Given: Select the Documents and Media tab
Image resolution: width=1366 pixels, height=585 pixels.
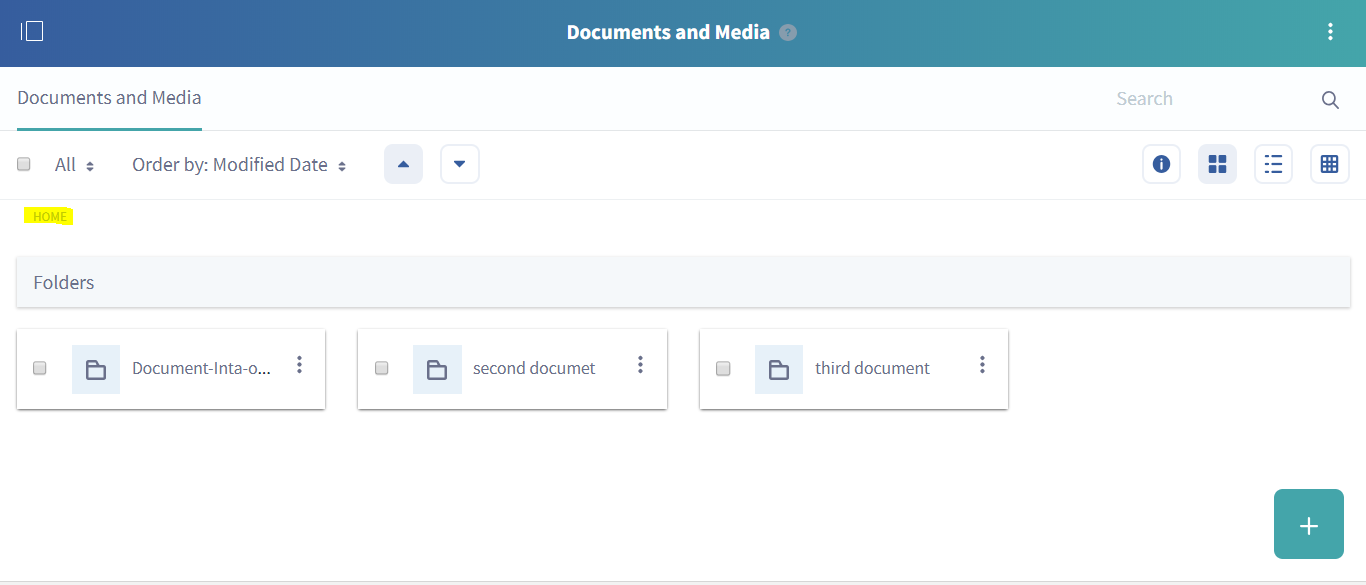Looking at the screenshot, I should (109, 98).
